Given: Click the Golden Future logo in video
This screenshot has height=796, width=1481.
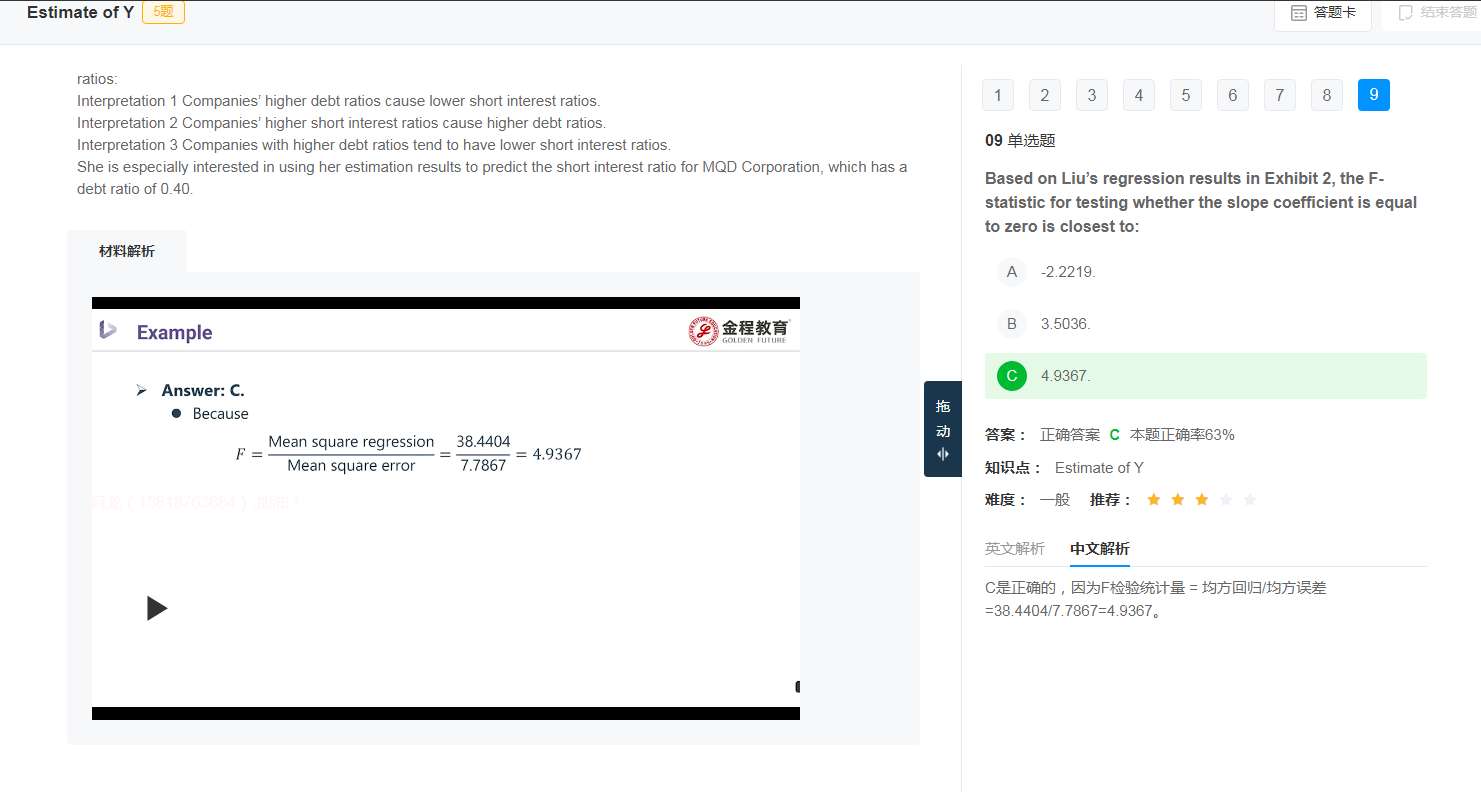Looking at the screenshot, I should [x=738, y=331].
